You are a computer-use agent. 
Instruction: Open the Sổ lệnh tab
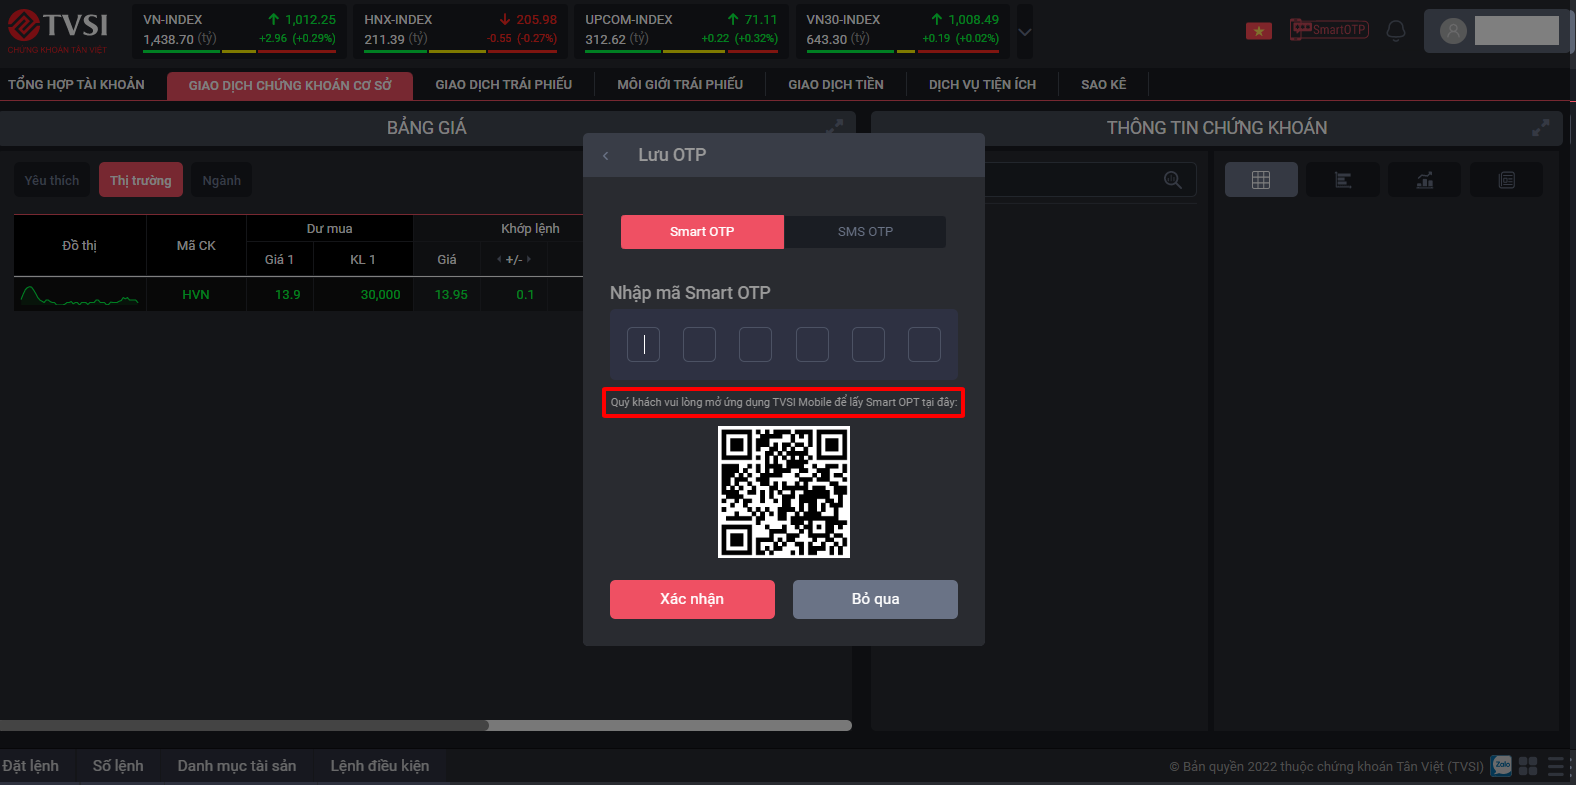pyautogui.click(x=118, y=766)
